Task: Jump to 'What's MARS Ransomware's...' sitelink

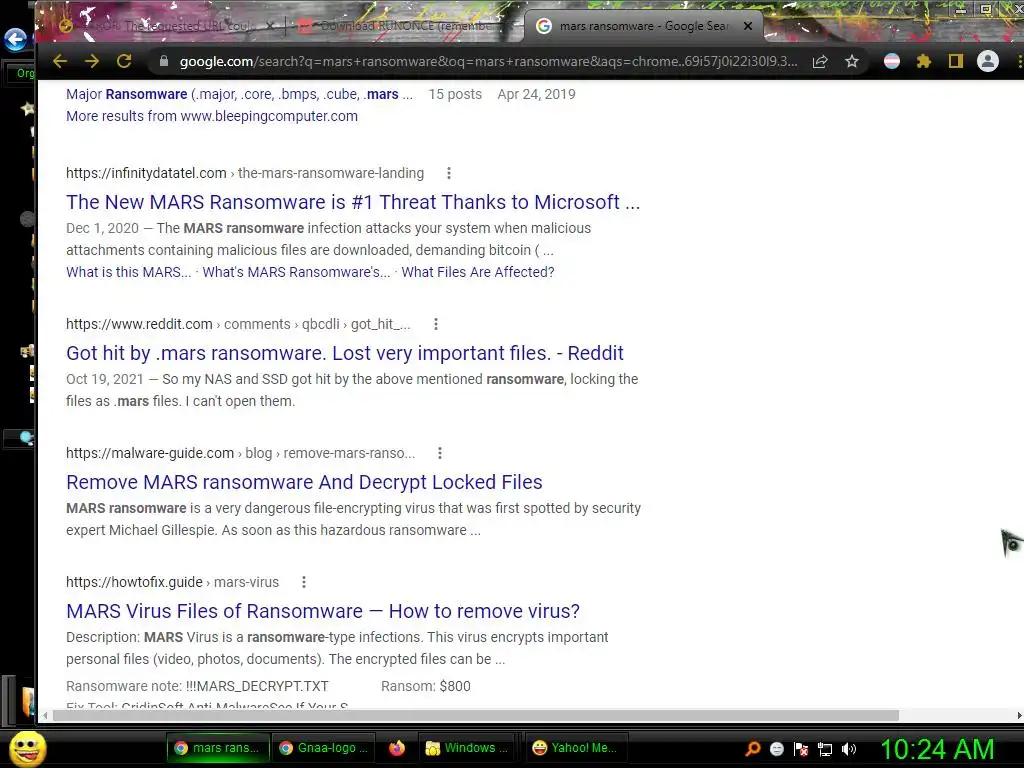Action: (296, 272)
